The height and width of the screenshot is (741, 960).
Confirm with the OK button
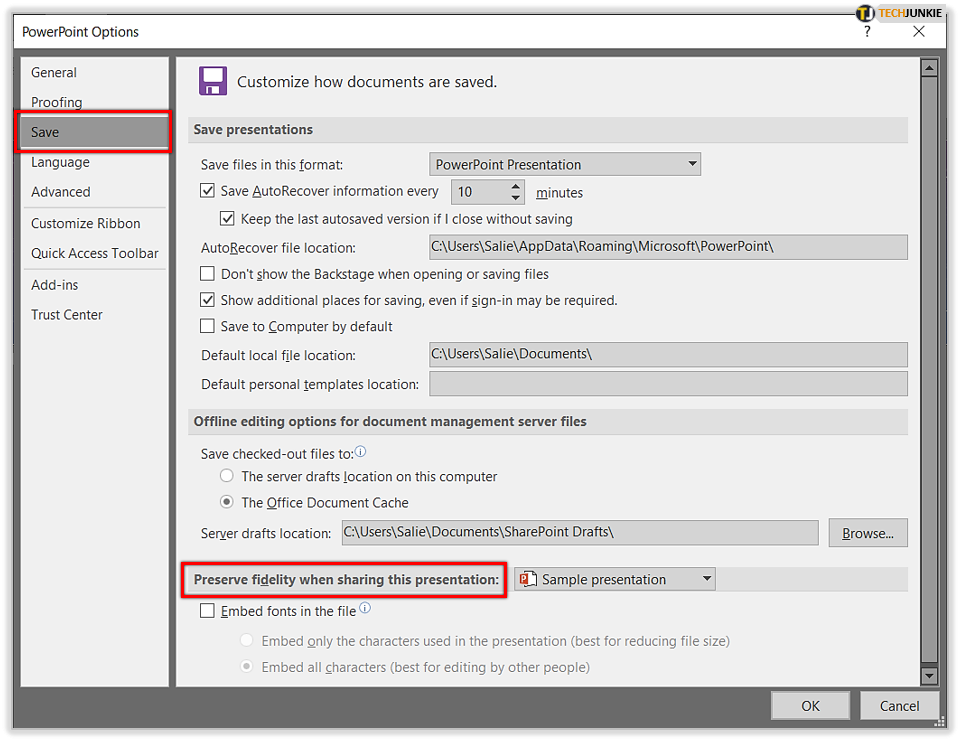[810, 706]
